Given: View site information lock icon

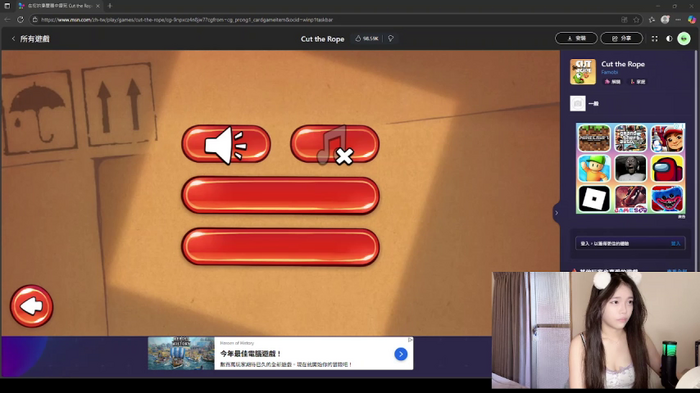Looking at the screenshot, I should point(35,20).
